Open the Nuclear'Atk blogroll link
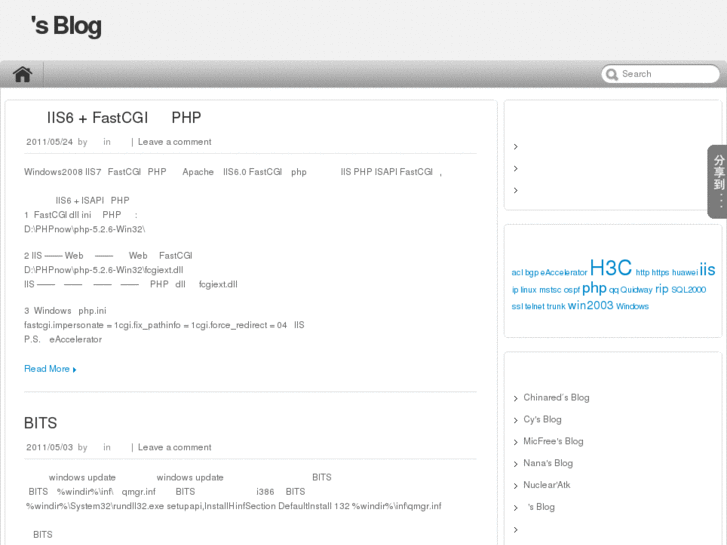This screenshot has height=545, width=727. coord(546,485)
